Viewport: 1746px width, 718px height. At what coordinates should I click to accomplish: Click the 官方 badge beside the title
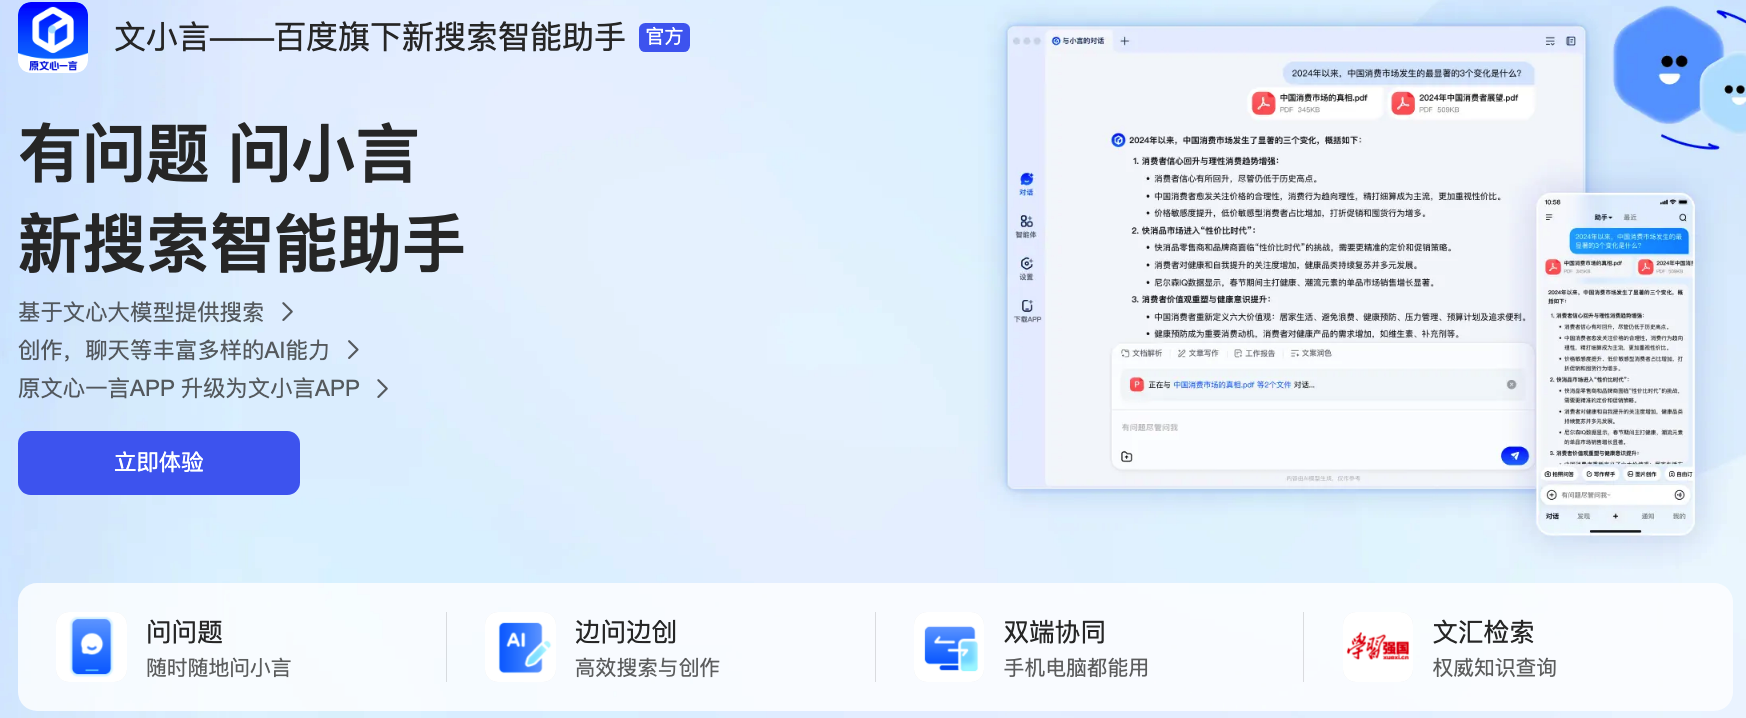[x=664, y=37]
